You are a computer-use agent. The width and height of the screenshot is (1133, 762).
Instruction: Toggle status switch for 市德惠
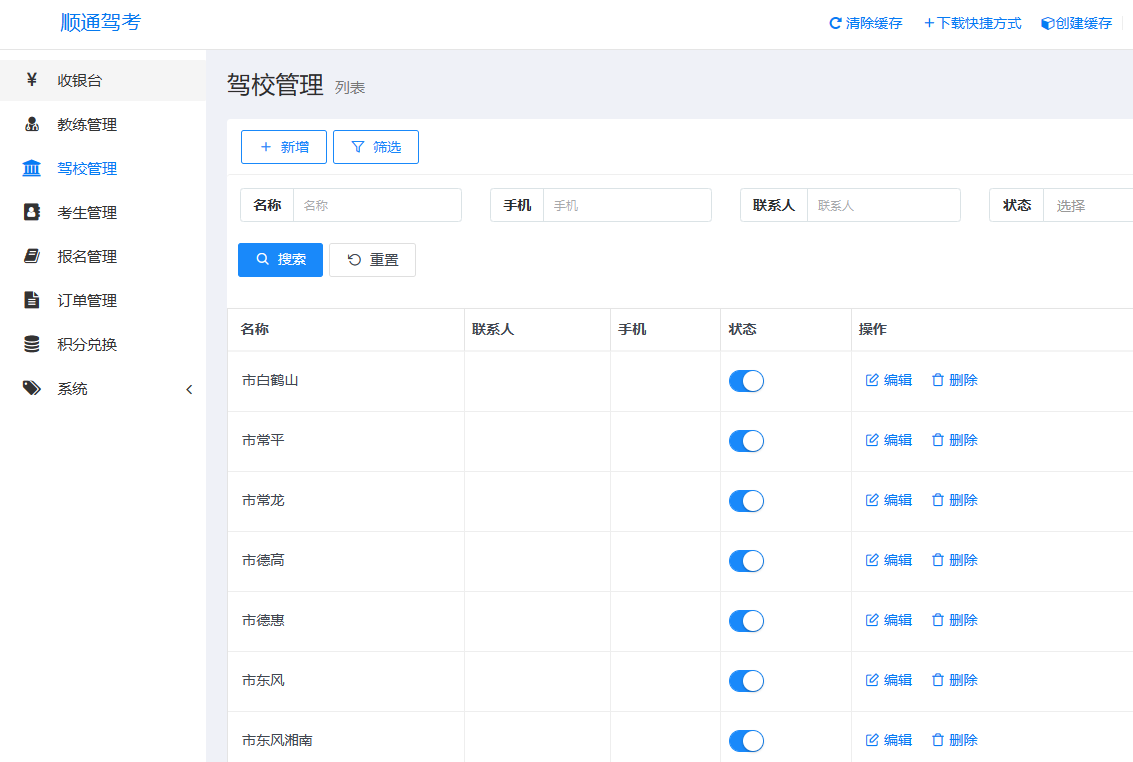pyautogui.click(x=746, y=620)
